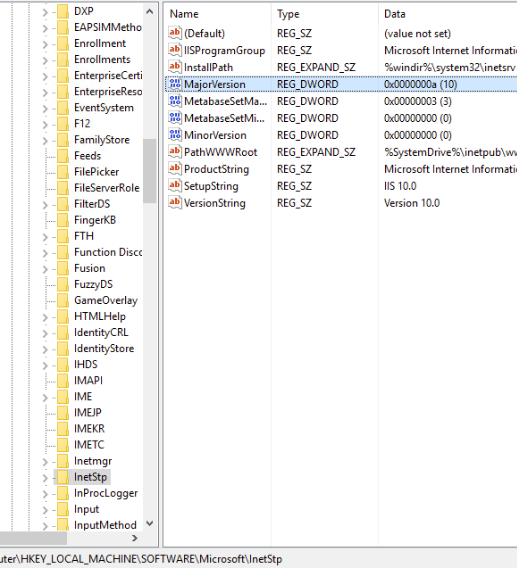Expand the IME key

(45, 398)
